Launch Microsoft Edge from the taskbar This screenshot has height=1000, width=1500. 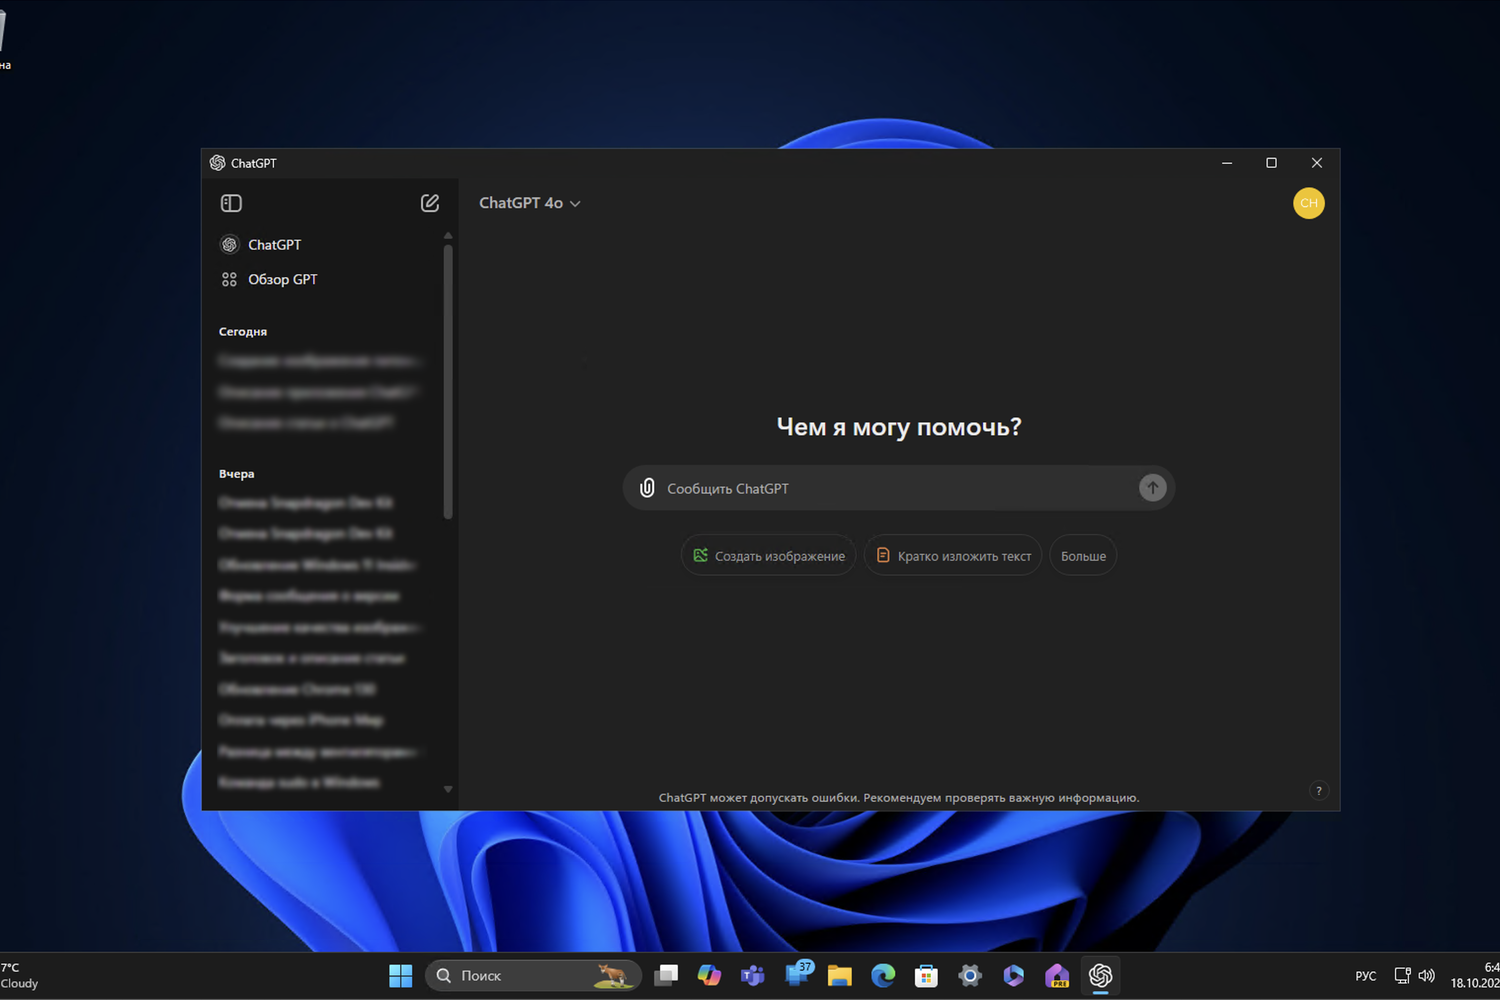tap(883, 975)
